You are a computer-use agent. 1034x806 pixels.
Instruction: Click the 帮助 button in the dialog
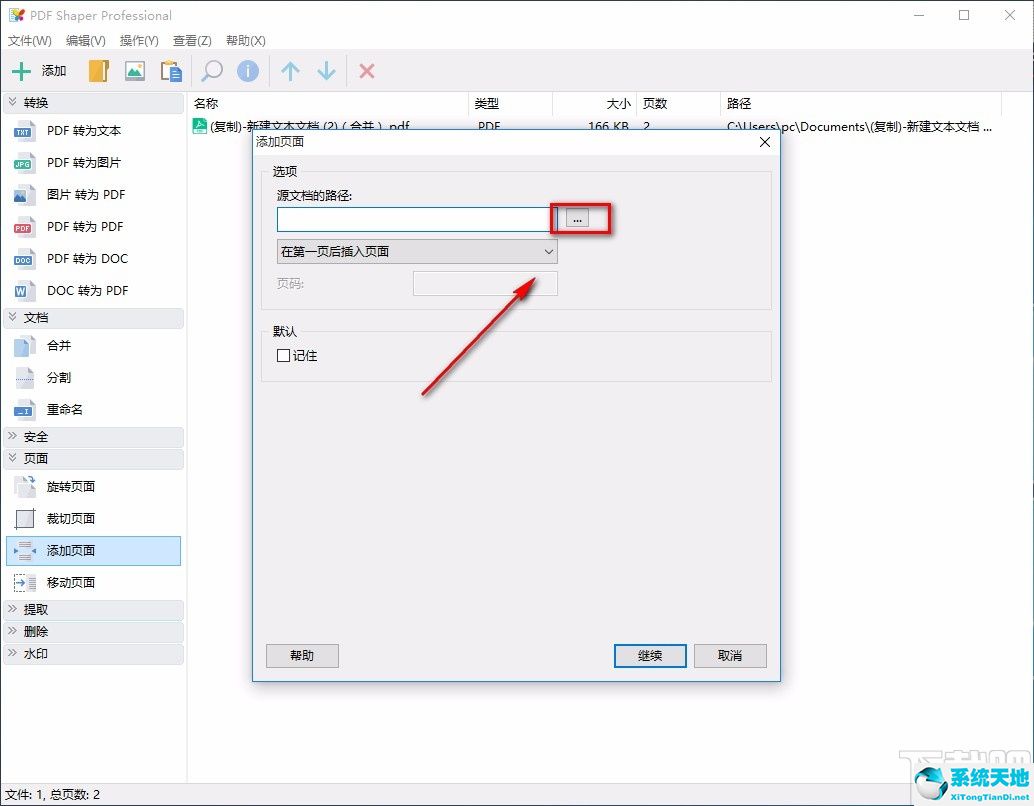pyautogui.click(x=302, y=656)
